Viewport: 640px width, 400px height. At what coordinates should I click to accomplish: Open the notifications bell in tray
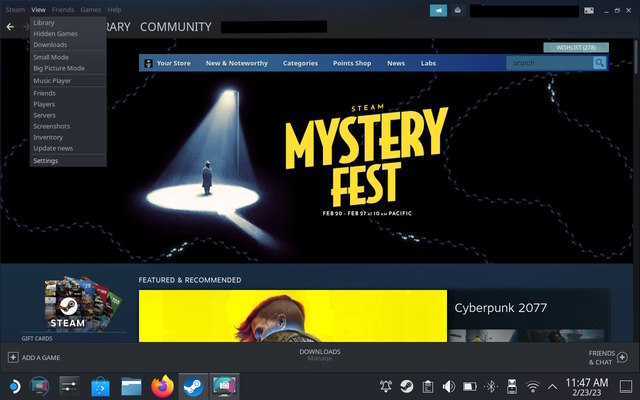386,386
